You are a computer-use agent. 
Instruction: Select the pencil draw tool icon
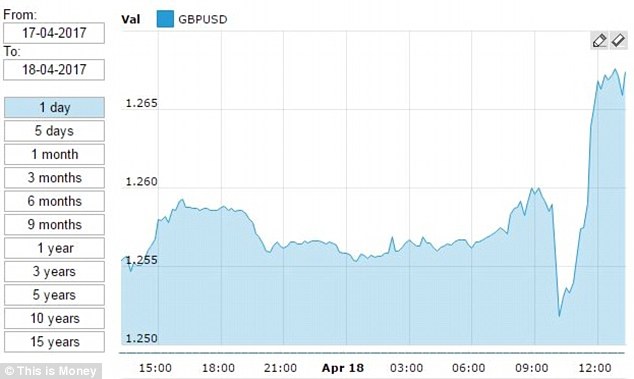tap(599, 40)
